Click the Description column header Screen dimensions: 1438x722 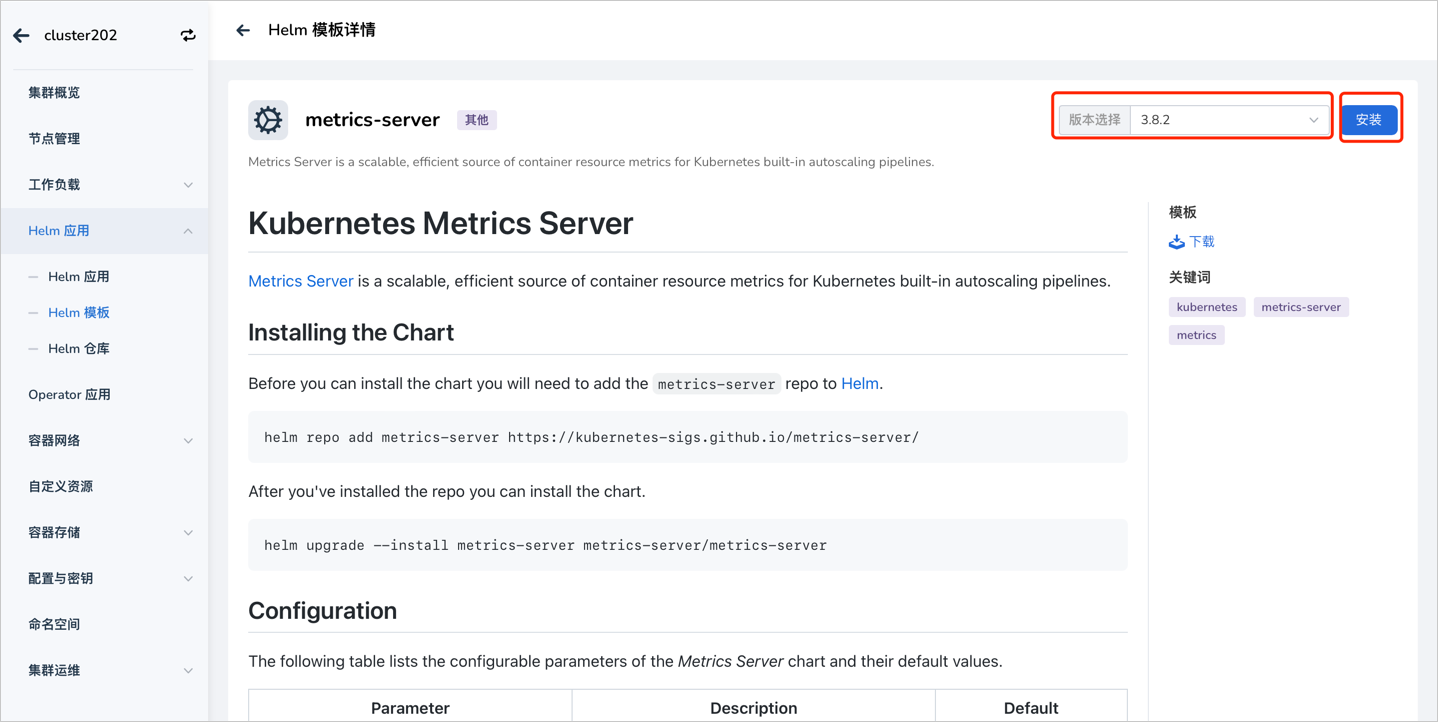coord(754,708)
